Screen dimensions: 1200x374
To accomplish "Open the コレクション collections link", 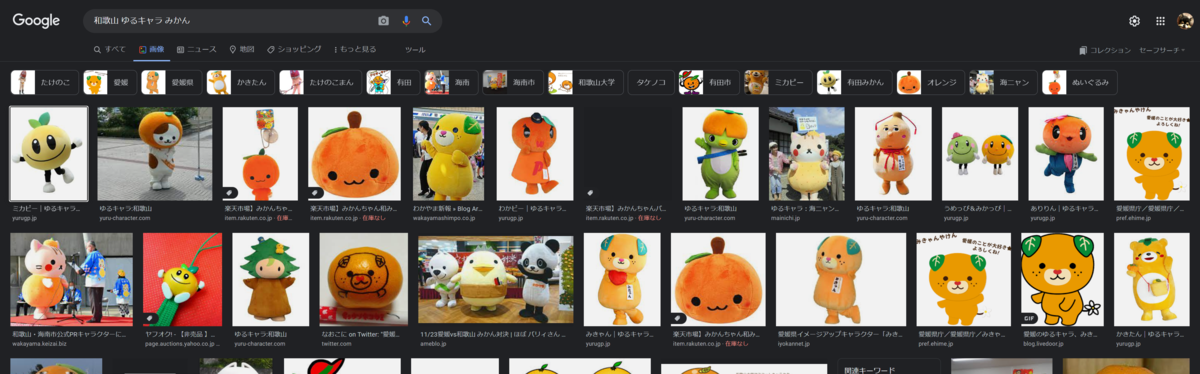I will coord(1105,50).
